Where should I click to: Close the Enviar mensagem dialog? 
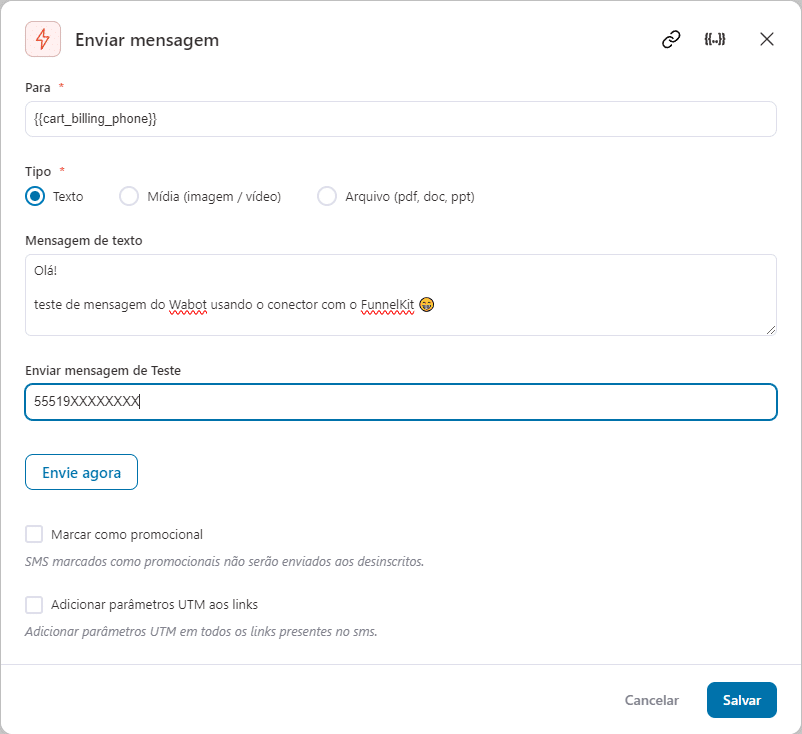coord(767,39)
